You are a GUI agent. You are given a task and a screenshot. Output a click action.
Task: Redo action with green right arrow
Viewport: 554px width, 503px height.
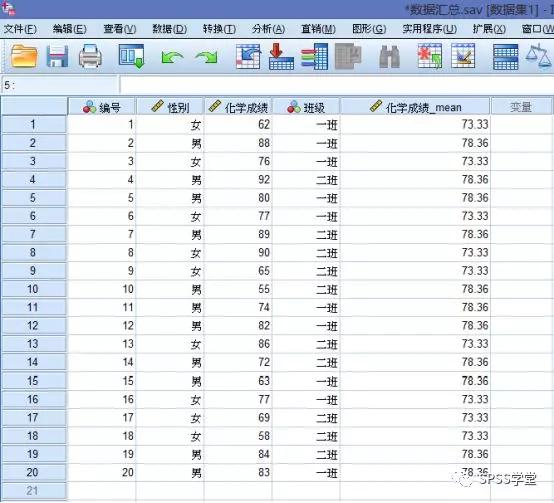point(206,57)
